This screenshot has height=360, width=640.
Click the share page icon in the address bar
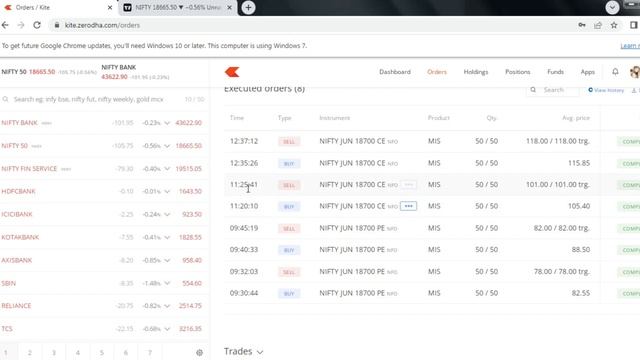(598, 25)
